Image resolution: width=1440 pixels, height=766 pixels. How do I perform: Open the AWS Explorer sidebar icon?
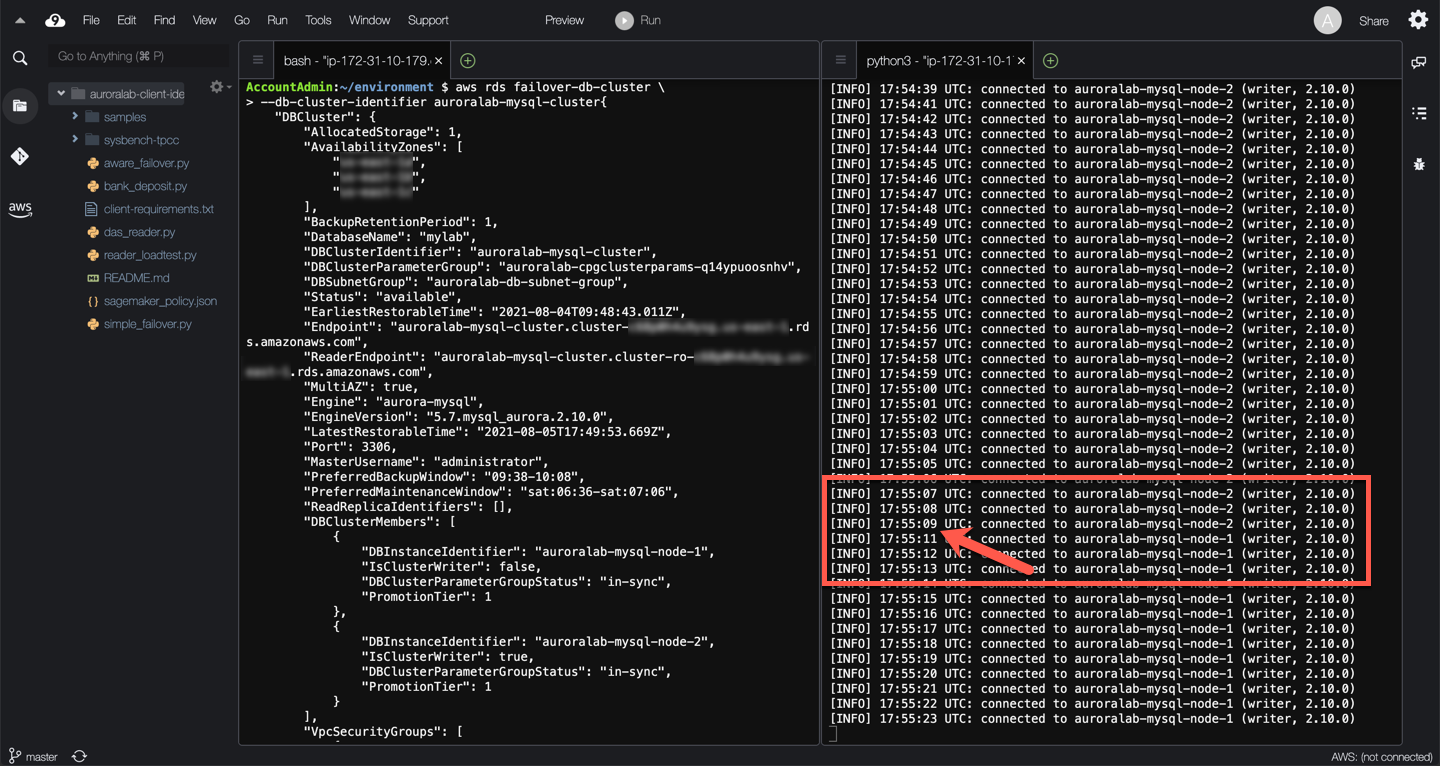click(x=20, y=209)
